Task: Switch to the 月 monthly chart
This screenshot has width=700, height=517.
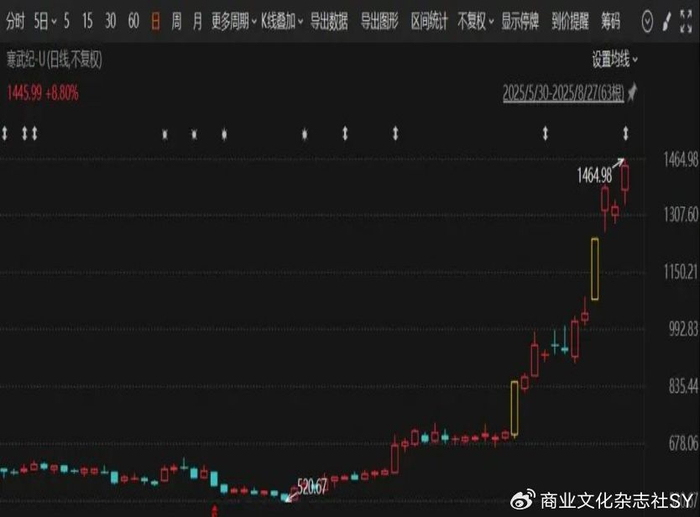Action: [x=197, y=21]
